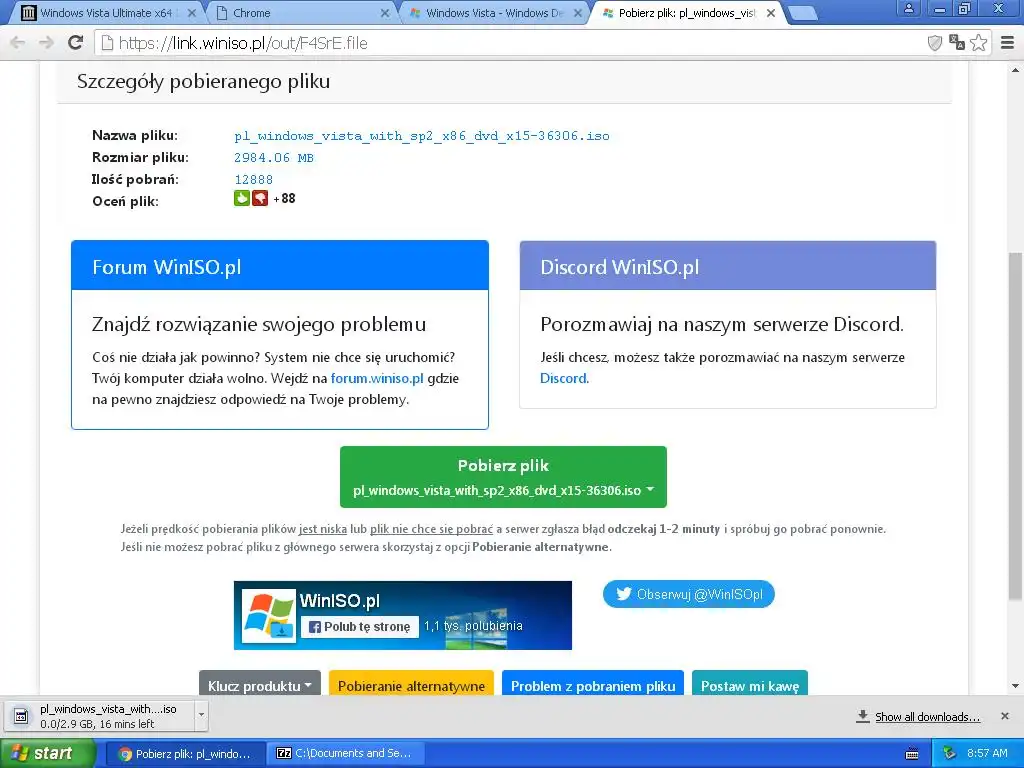Open the Chrome hamburger menu
This screenshot has height=768, width=1024.
pos(1007,43)
